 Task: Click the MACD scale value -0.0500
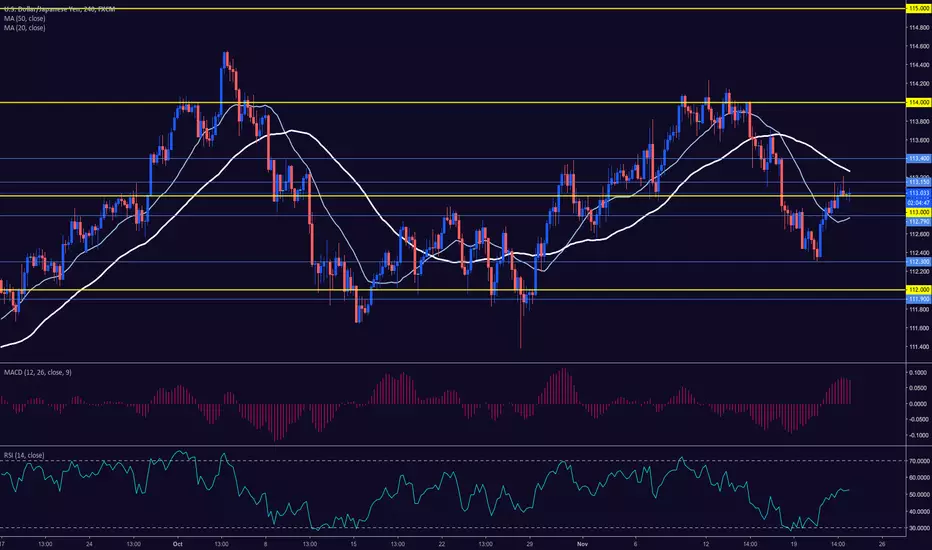(x=918, y=420)
